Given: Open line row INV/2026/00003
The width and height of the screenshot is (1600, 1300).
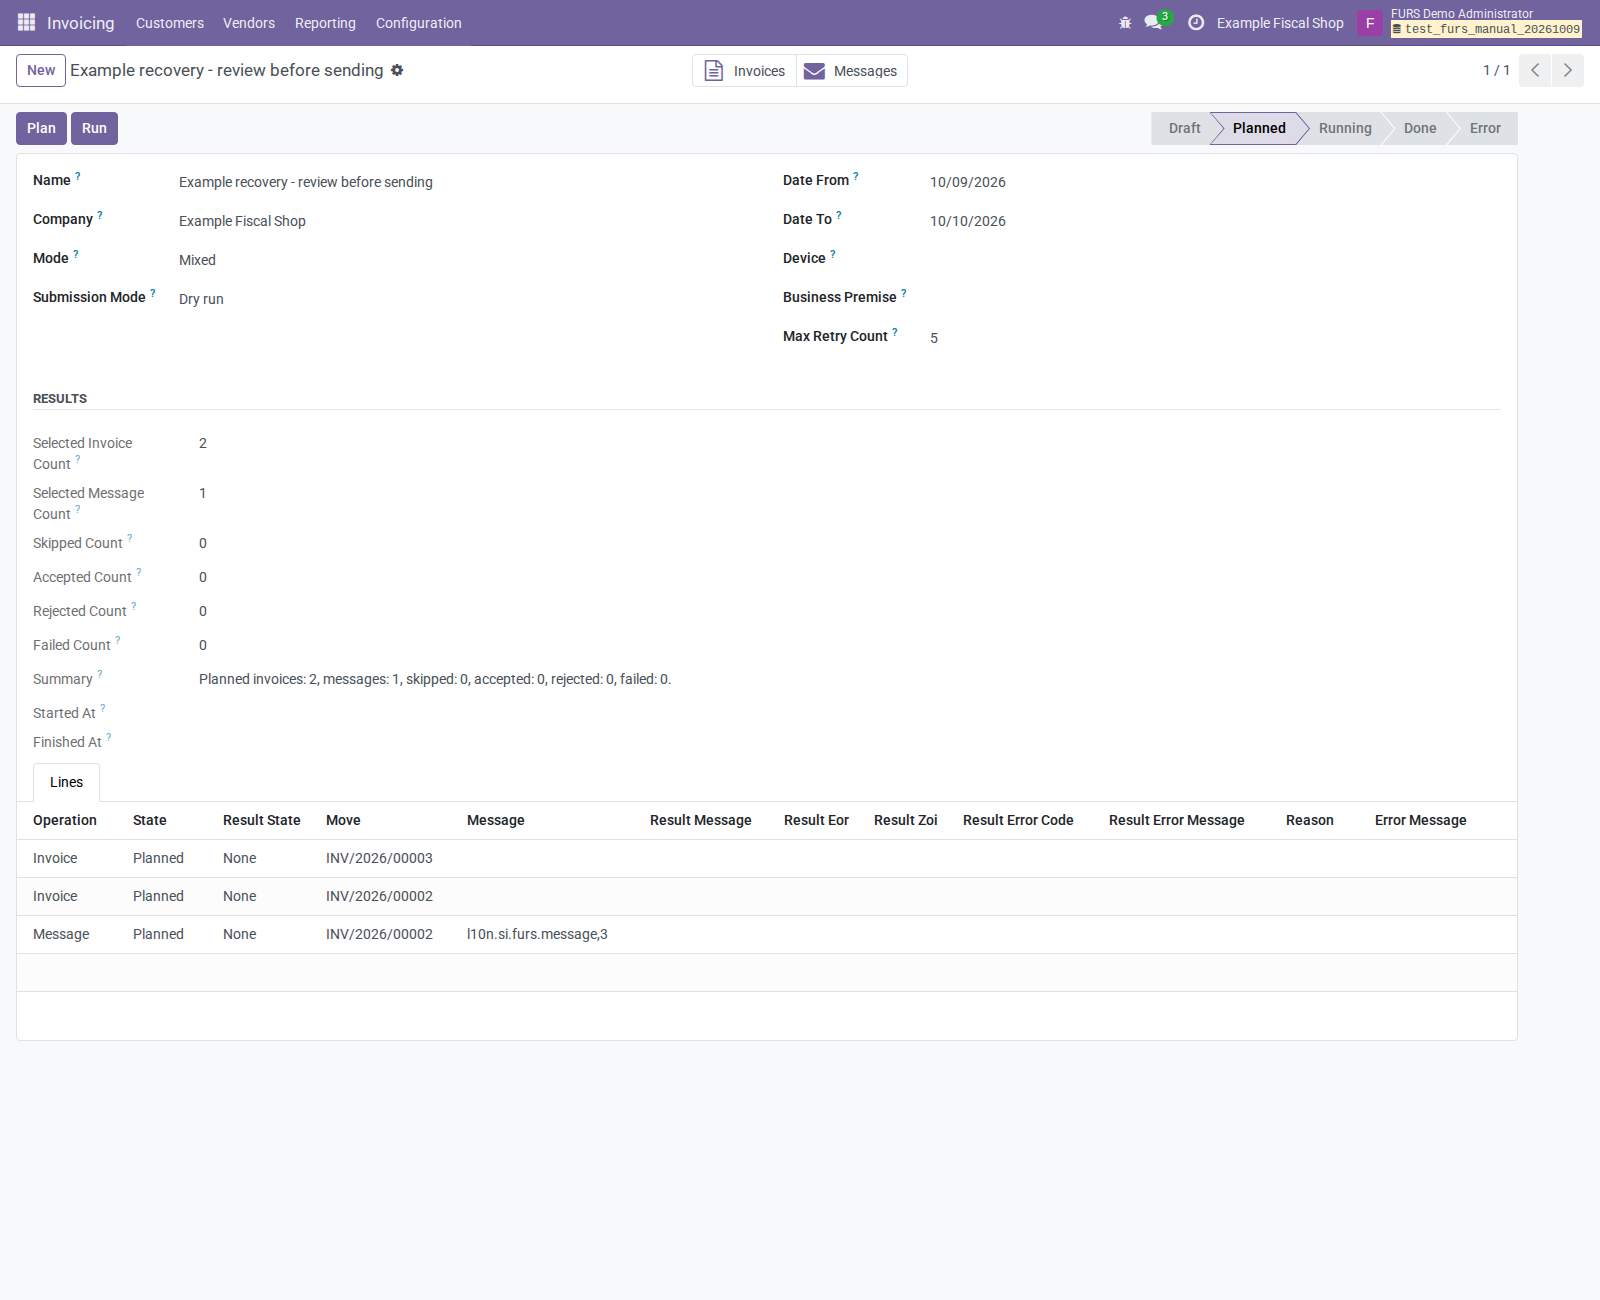Looking at the screenshot, I should (767, 858).
